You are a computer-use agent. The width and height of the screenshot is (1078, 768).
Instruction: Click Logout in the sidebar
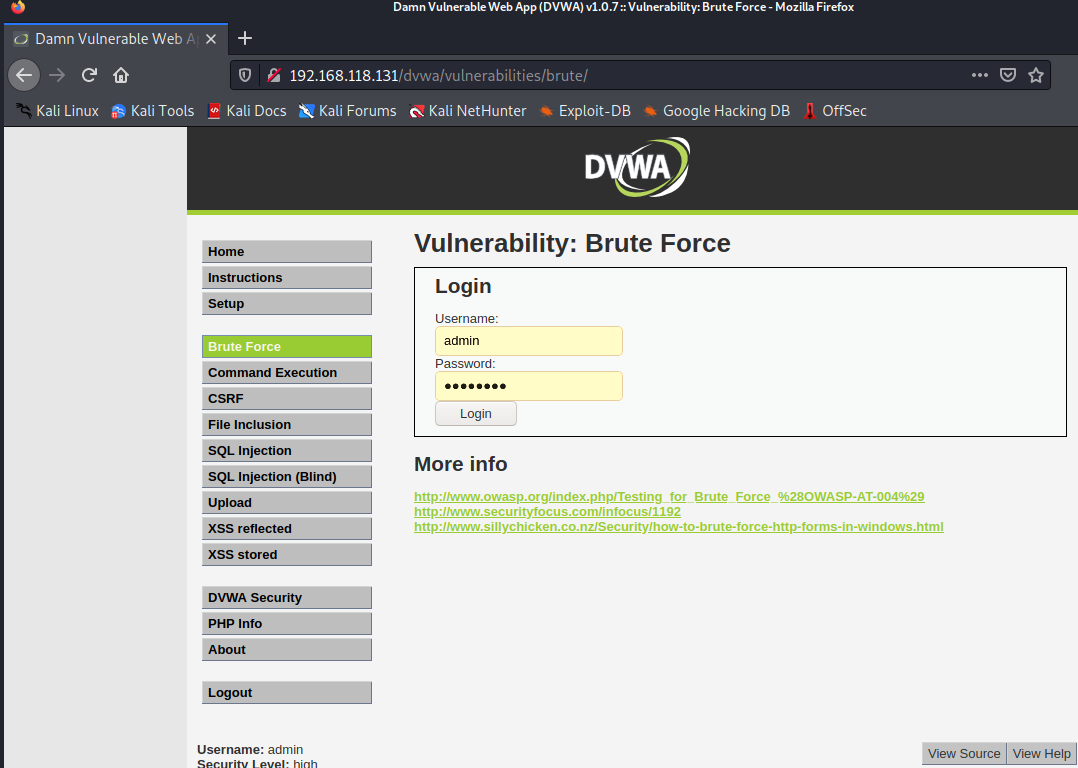point(287,692)
